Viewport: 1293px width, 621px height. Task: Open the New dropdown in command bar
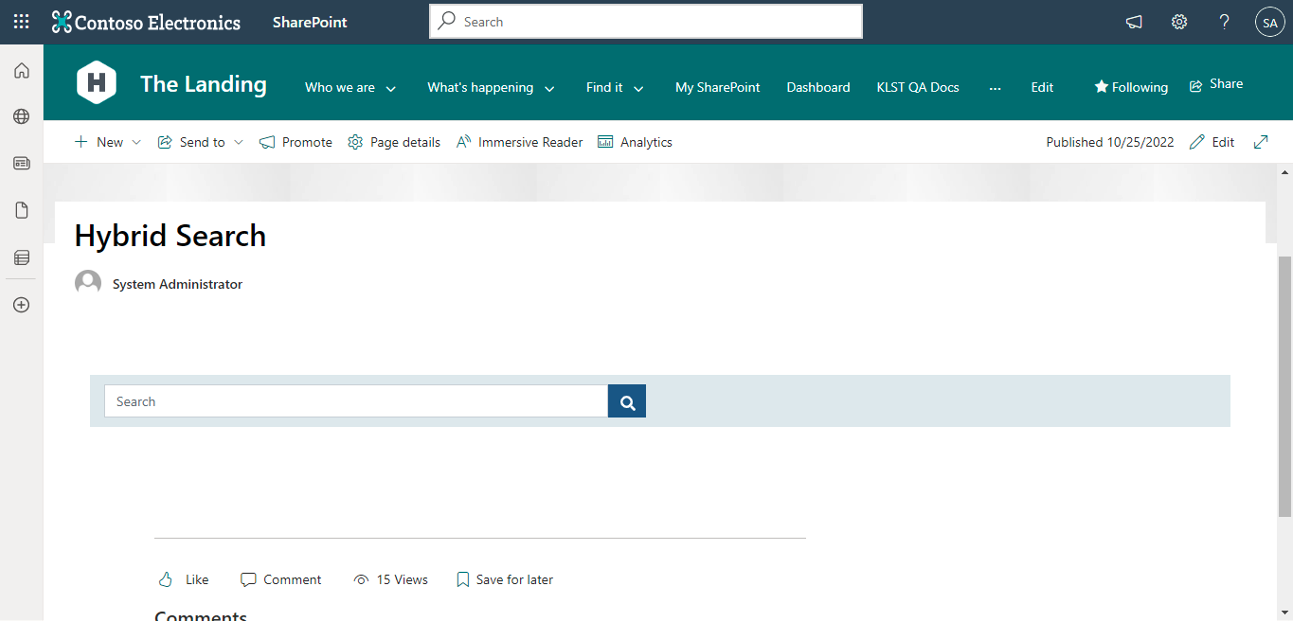pyautogui.click(x=108, y=142)
